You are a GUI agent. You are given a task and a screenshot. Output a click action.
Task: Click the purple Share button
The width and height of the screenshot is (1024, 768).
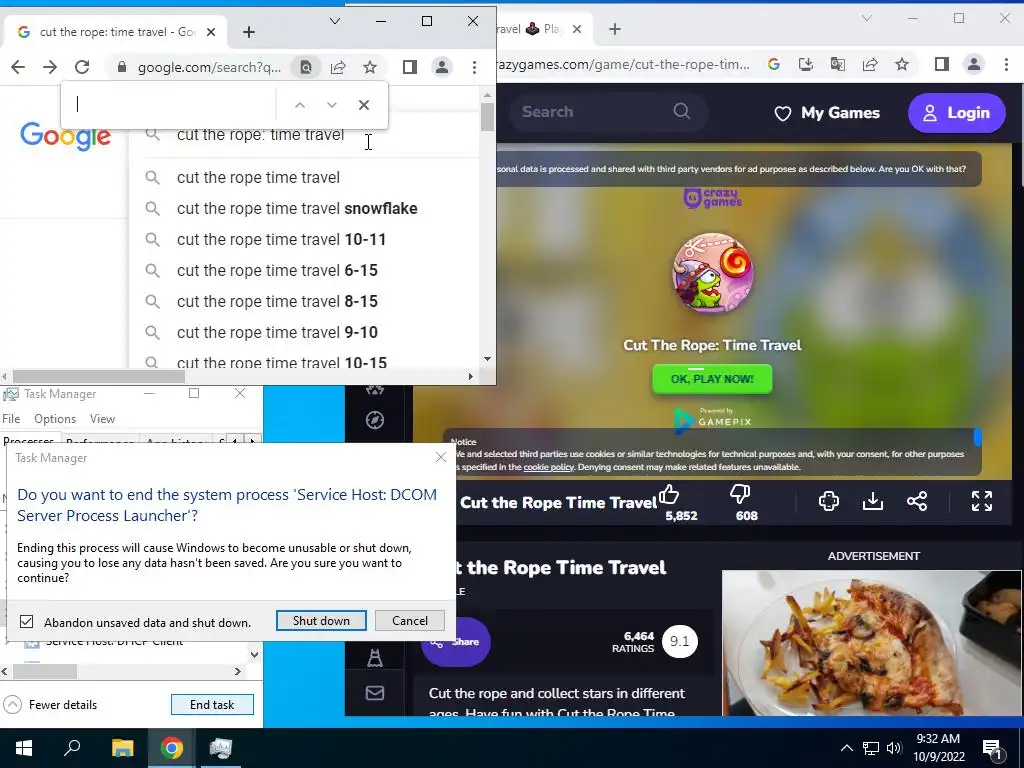[x=456, y=641]
